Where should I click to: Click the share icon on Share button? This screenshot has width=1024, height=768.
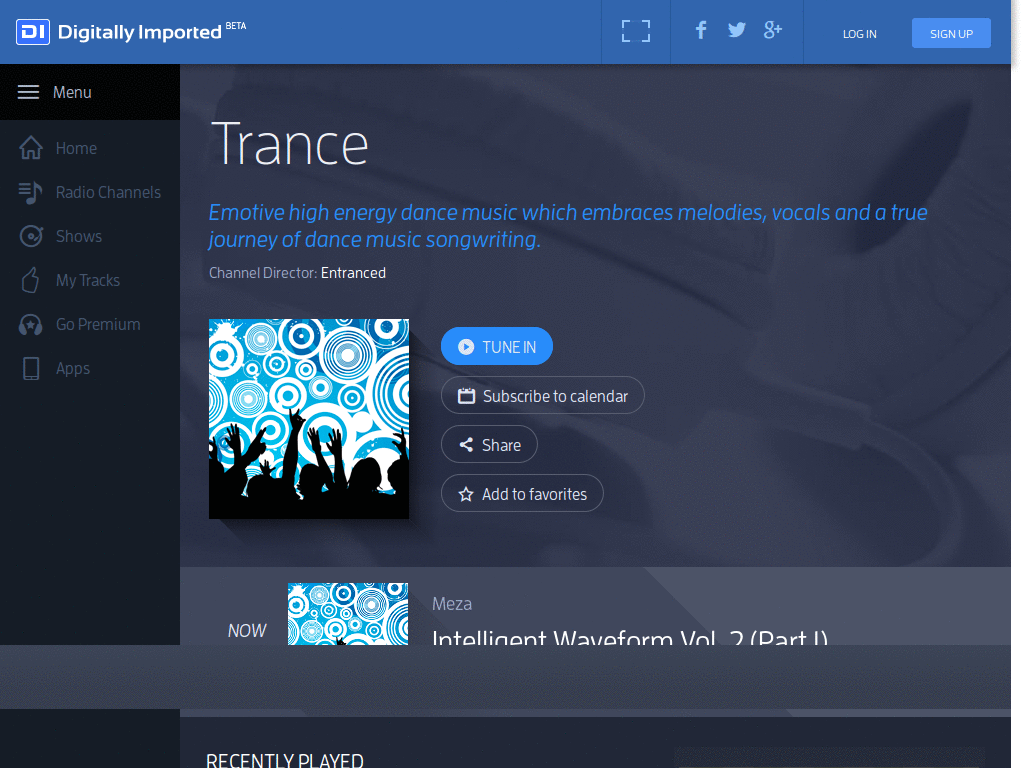pos(466,445)
